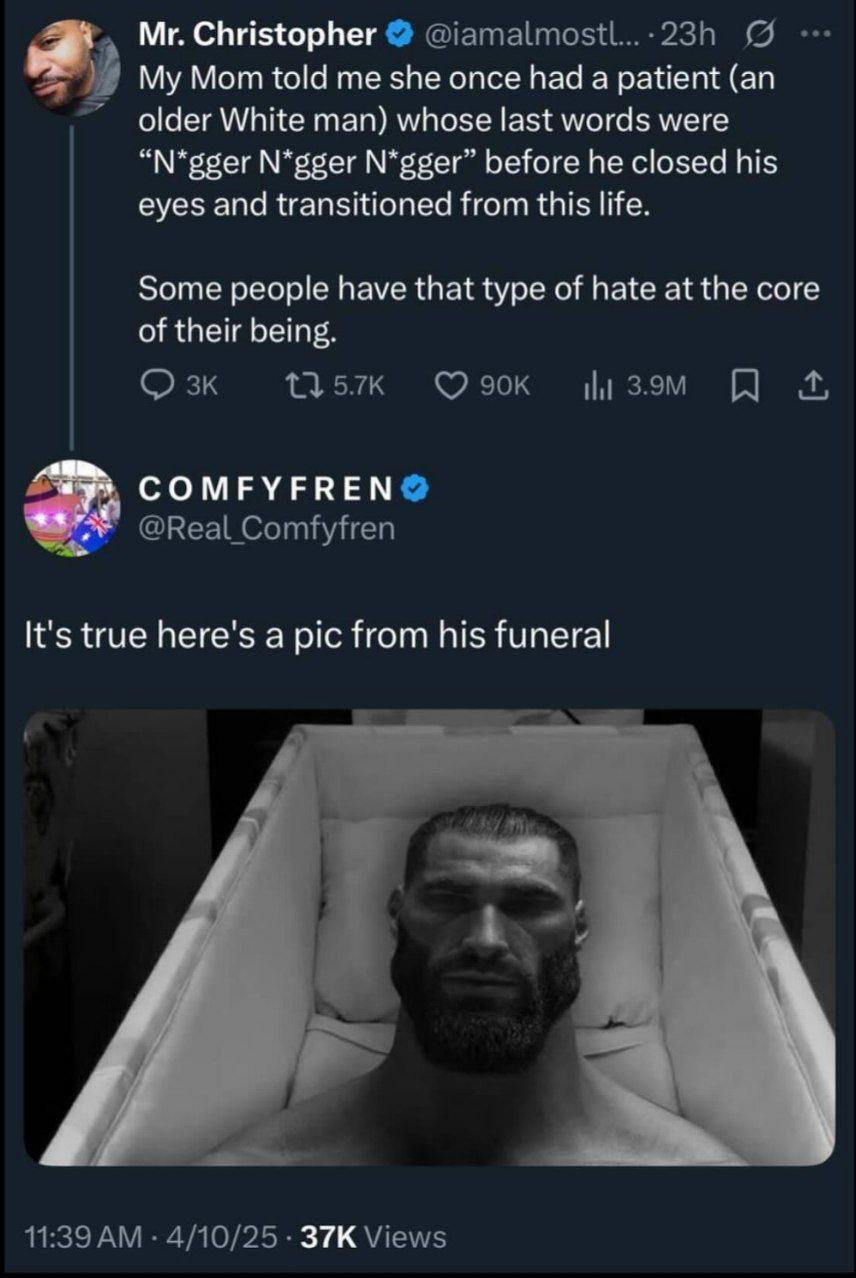Image resolution: width=856 pixels, height=1278 pixels.
Task: Open Mr. Christopher's profile picture
Action: 69,66
